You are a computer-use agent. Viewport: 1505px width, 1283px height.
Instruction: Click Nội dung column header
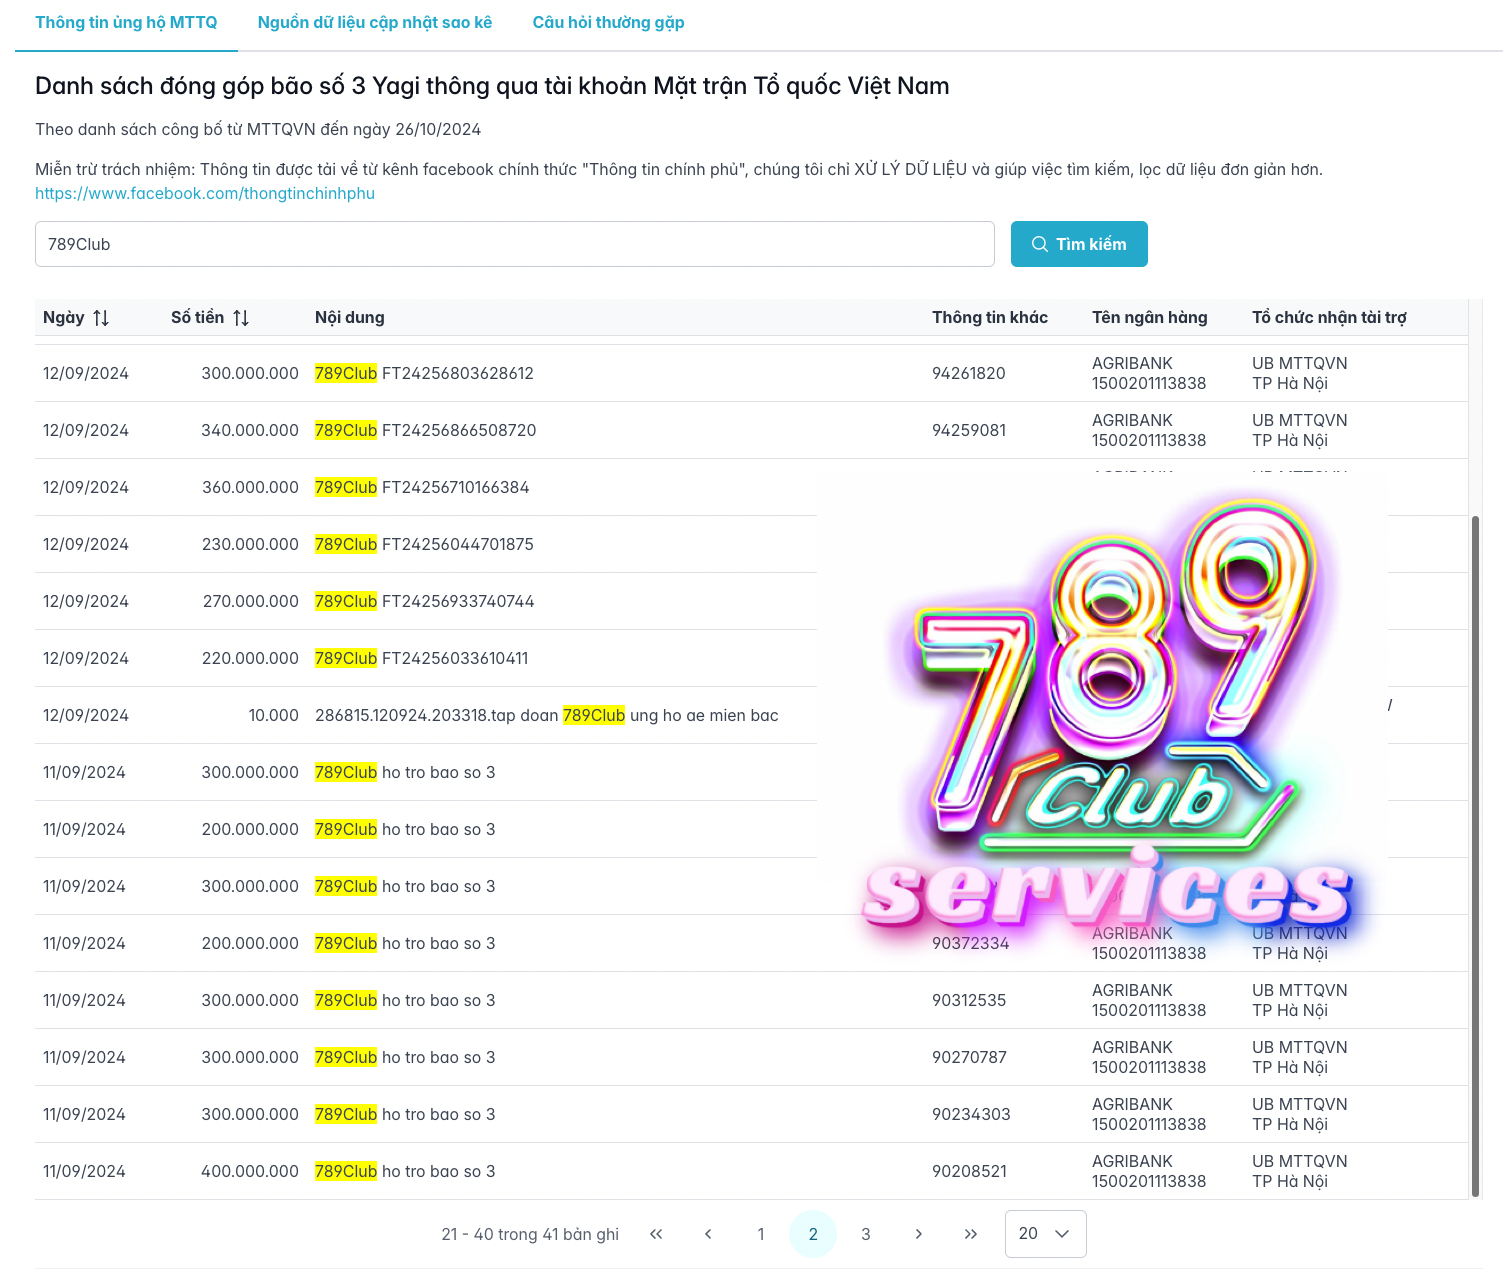[349, 317]
